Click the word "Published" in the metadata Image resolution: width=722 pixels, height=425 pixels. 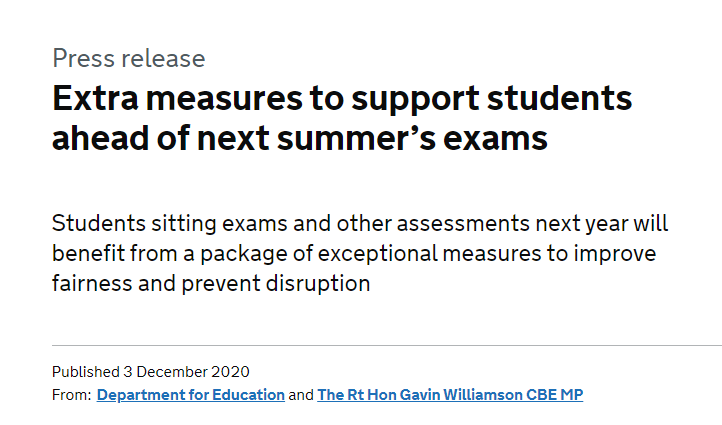click(86, 372)
